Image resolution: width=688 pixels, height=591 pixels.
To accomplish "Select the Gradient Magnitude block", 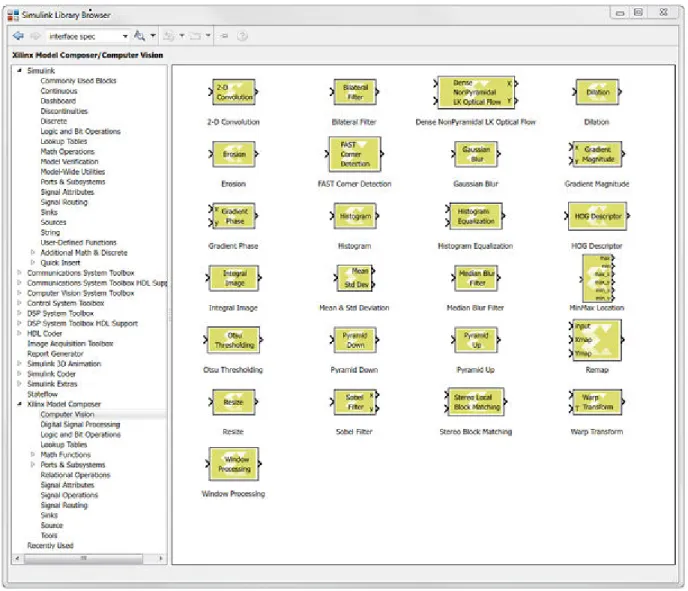I will pos(597,154).
